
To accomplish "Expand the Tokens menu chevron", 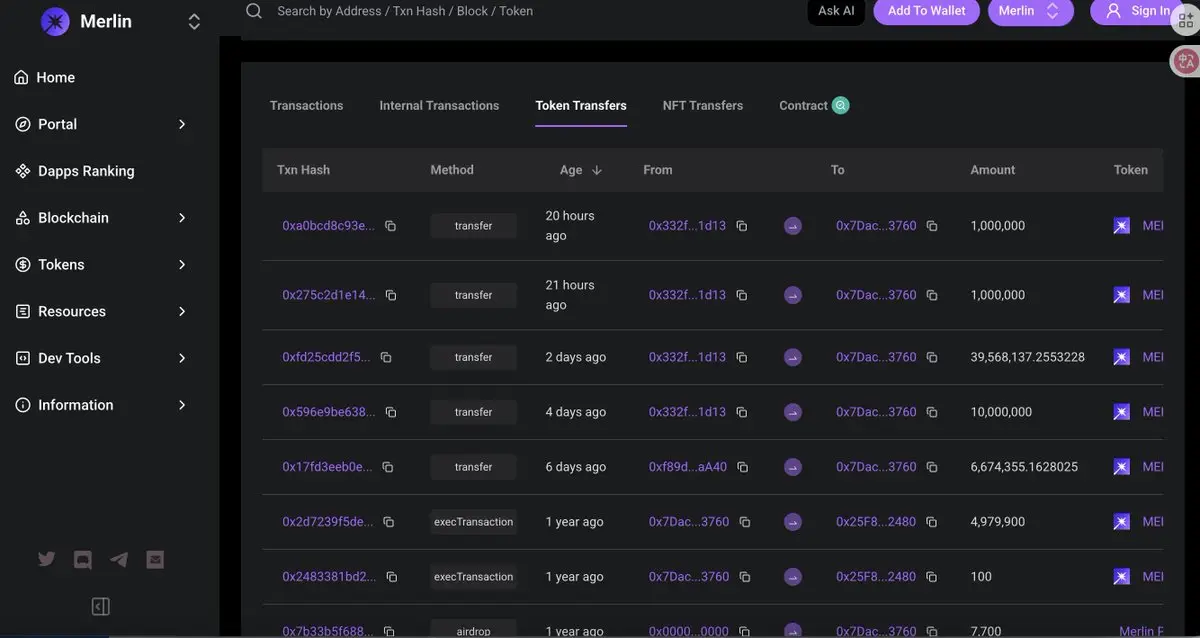I will pos(182,265).
